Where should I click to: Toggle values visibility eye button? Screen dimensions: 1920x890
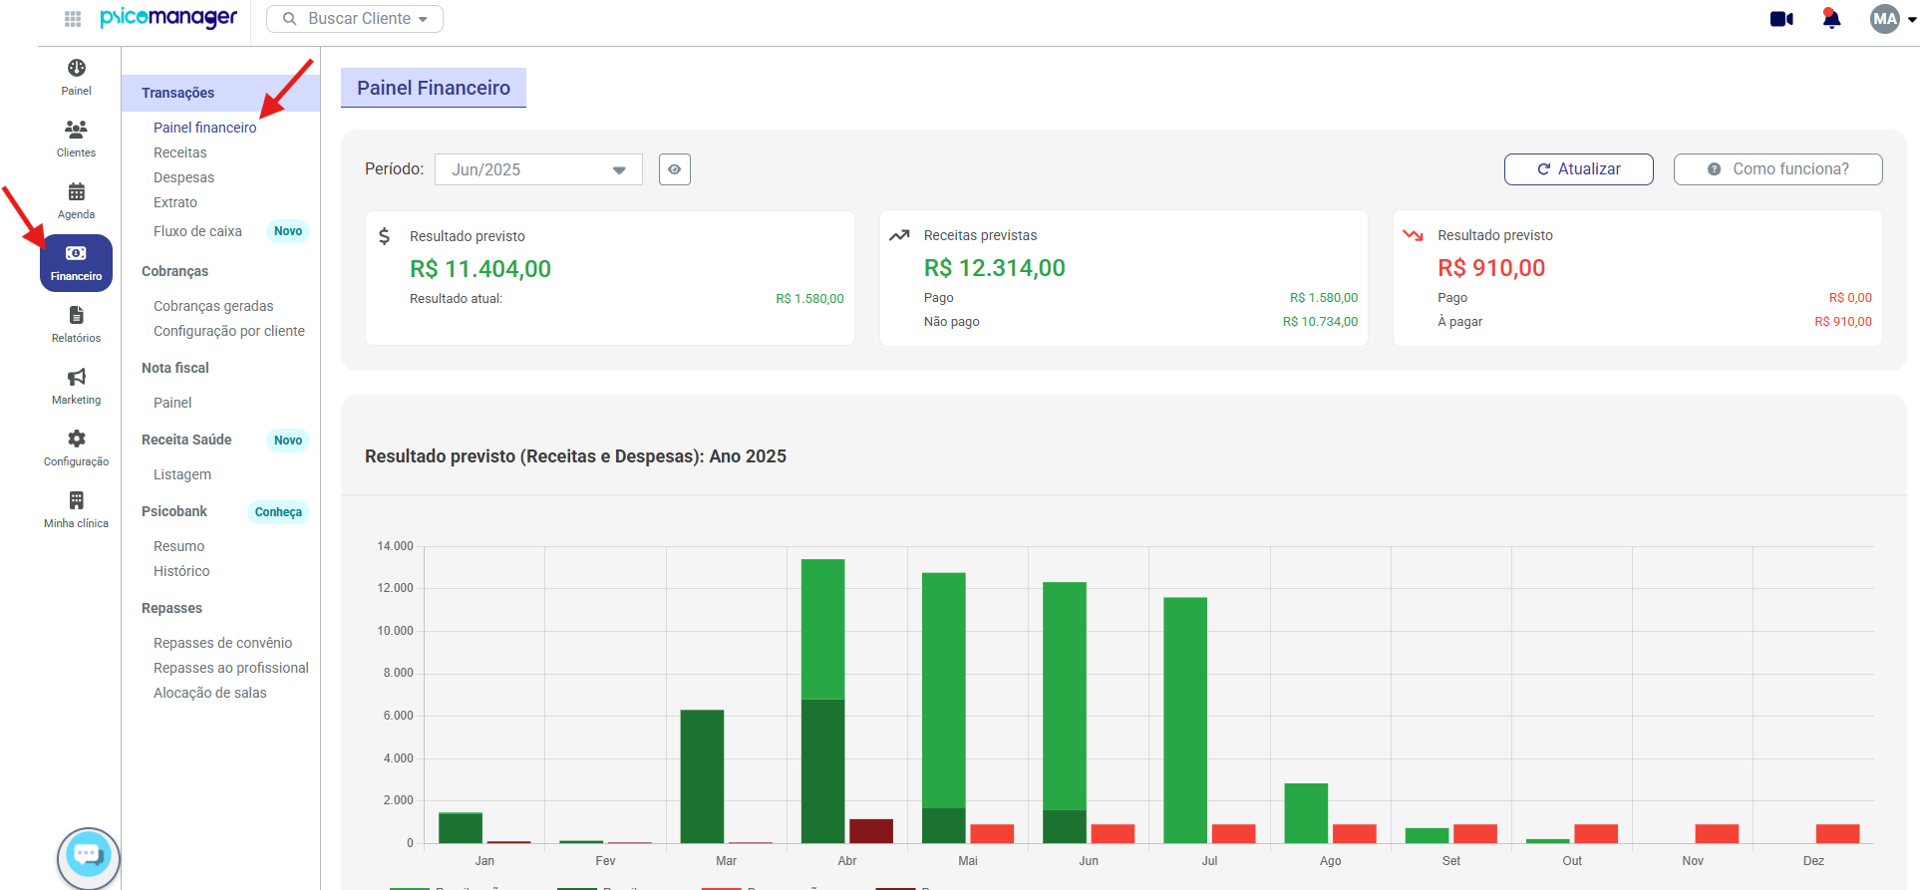click(x=675, y=169)
